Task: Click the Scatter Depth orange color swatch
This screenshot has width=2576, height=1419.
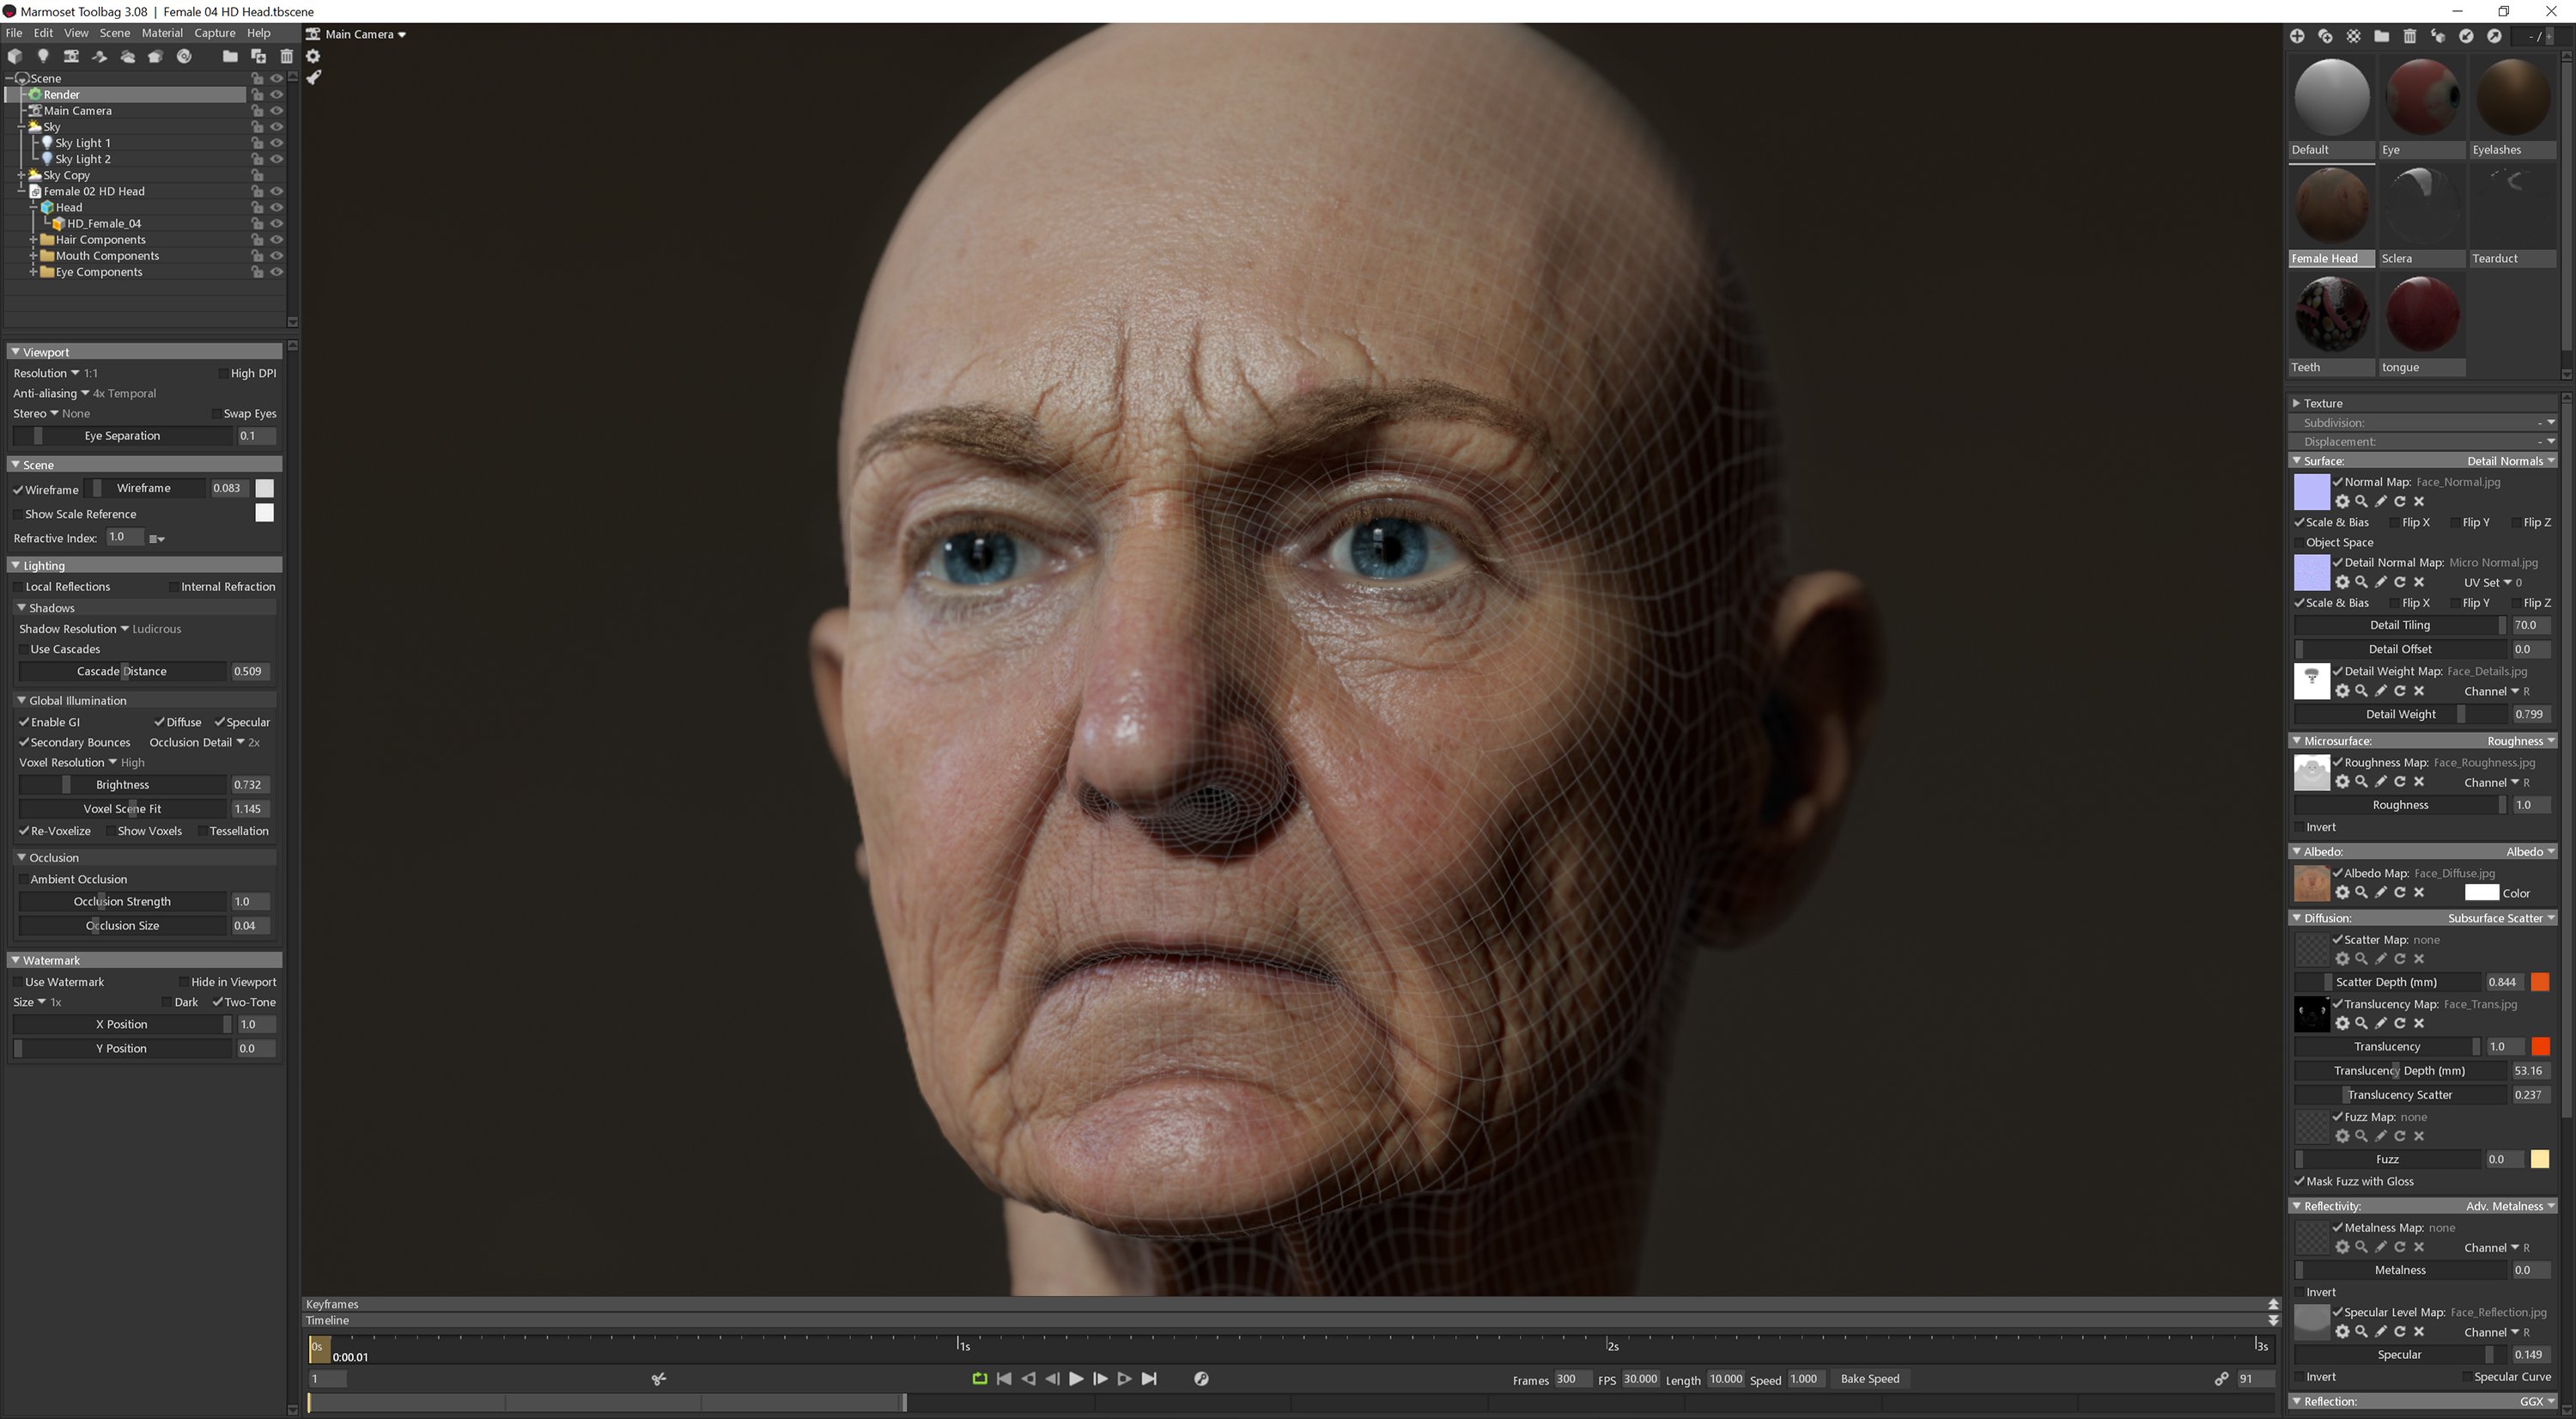Action: [2539, 982]
